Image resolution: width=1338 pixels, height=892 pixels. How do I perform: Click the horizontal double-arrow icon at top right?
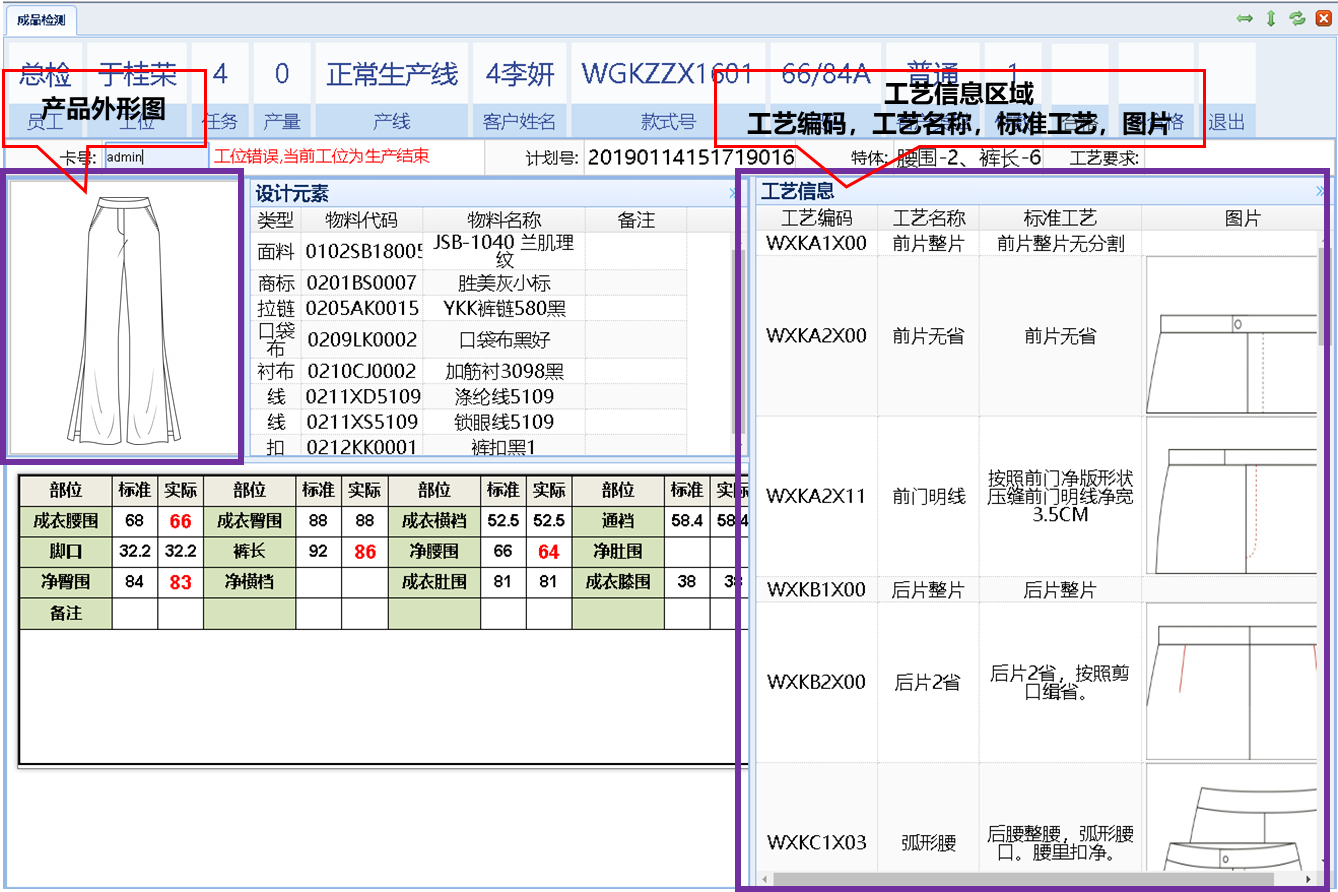pyautogui.click(x=1245, y=18)
